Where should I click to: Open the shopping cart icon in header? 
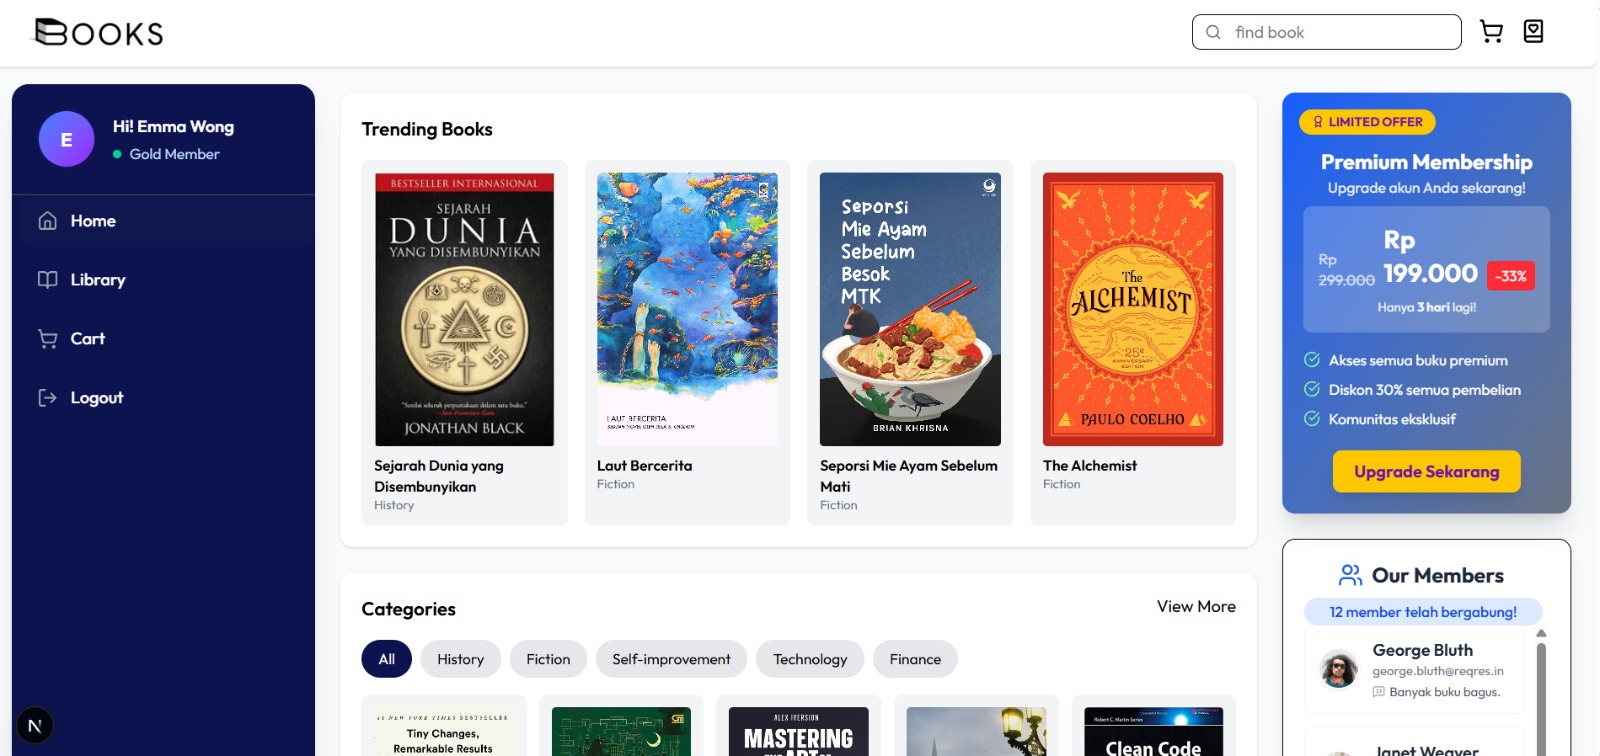tap(1491, 32)
